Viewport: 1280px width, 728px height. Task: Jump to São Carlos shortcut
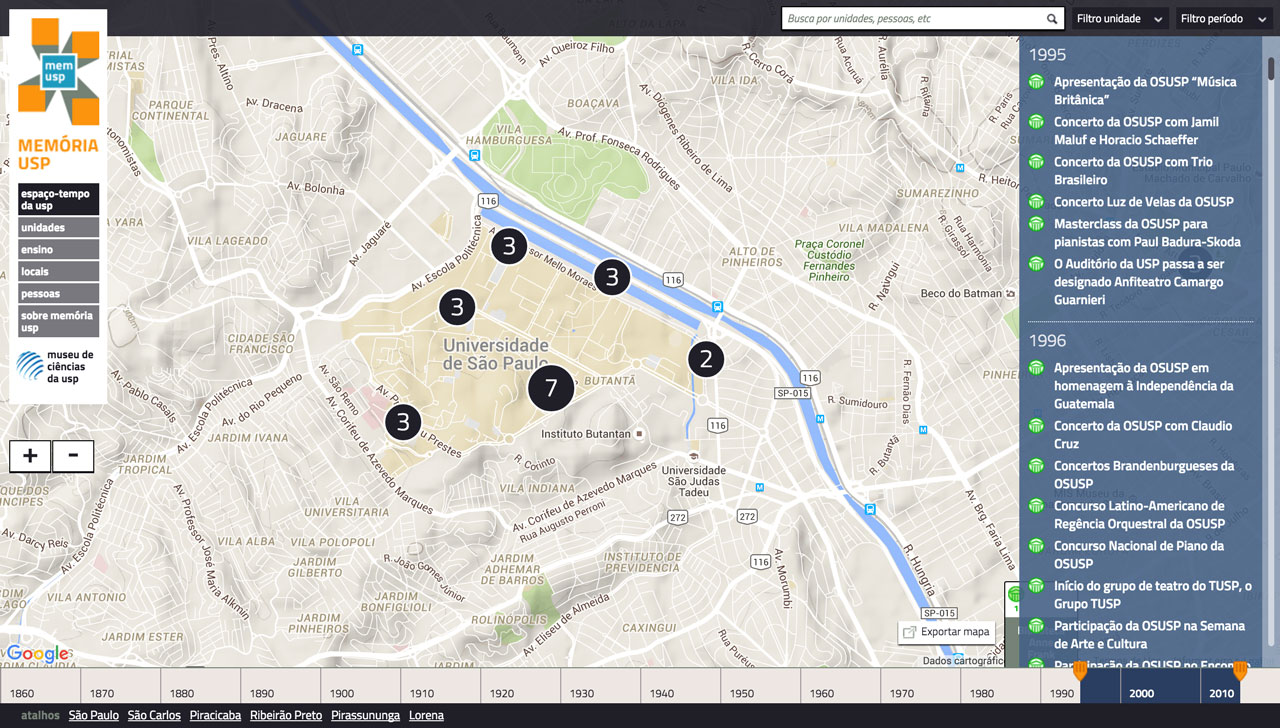pyautogui.click(x=154, y=715)
